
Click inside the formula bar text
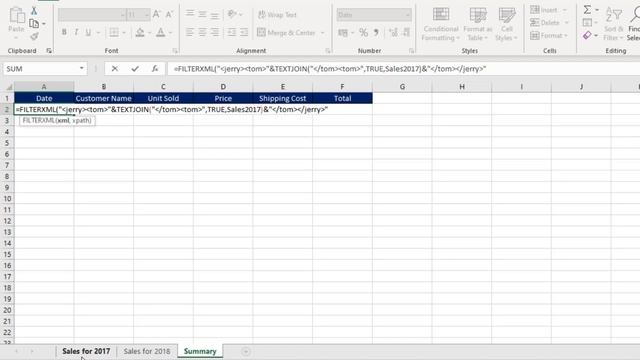[330, 69]
